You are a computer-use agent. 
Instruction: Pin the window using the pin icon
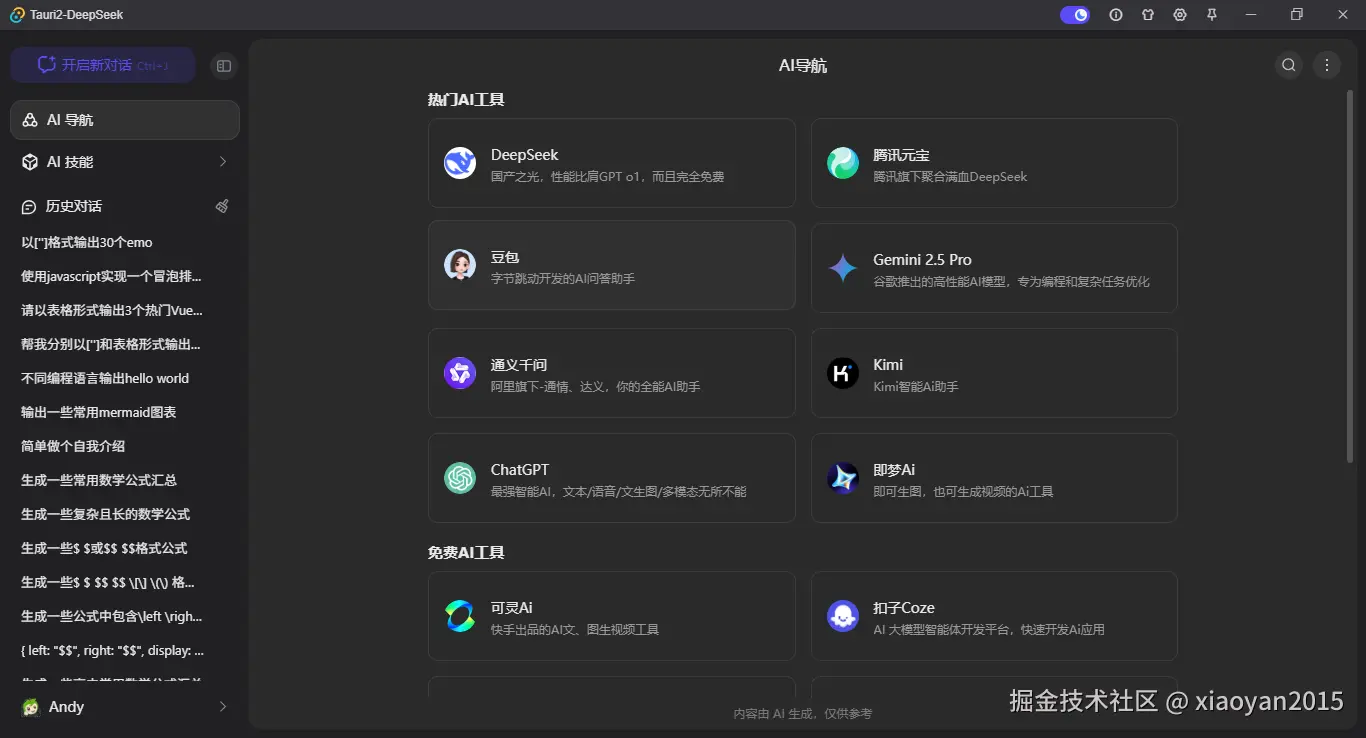[x=1211, y=14]
